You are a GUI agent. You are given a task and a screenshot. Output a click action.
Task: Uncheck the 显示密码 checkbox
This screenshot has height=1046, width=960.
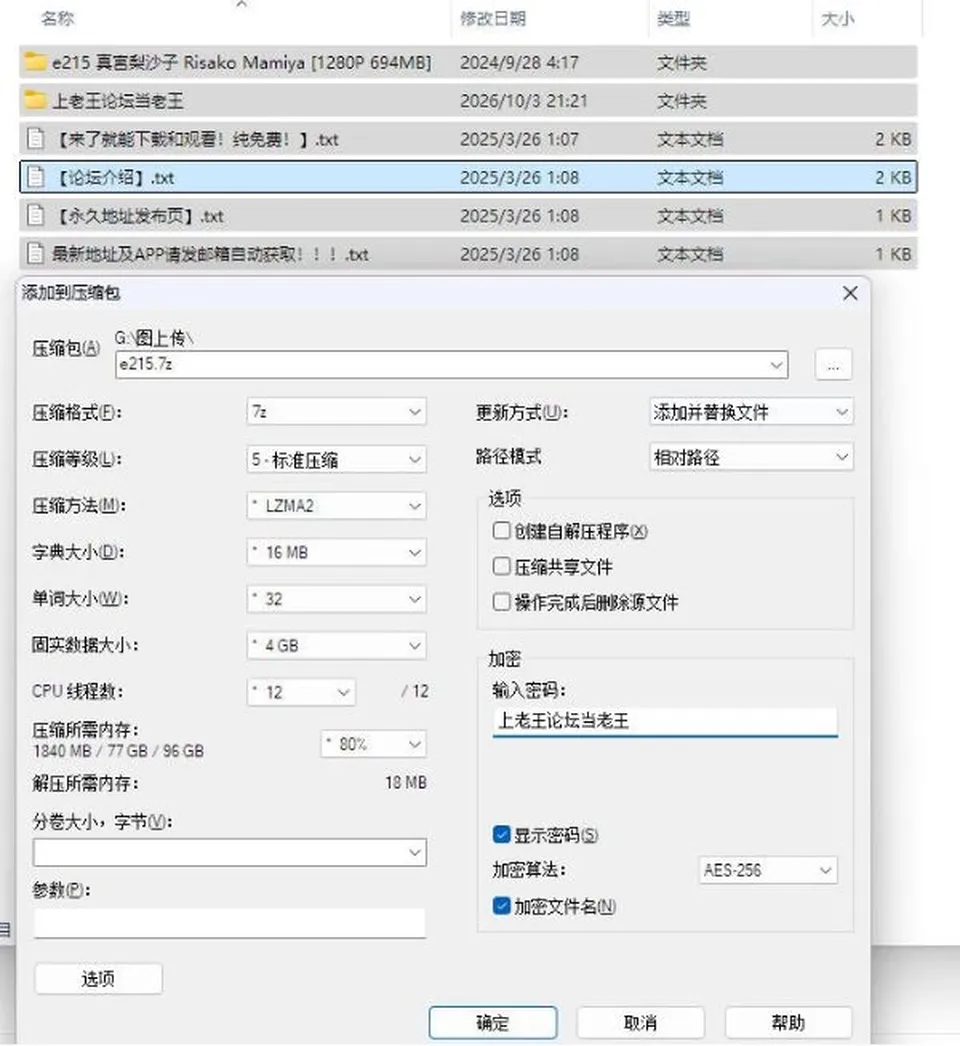[x=501, y=835]
